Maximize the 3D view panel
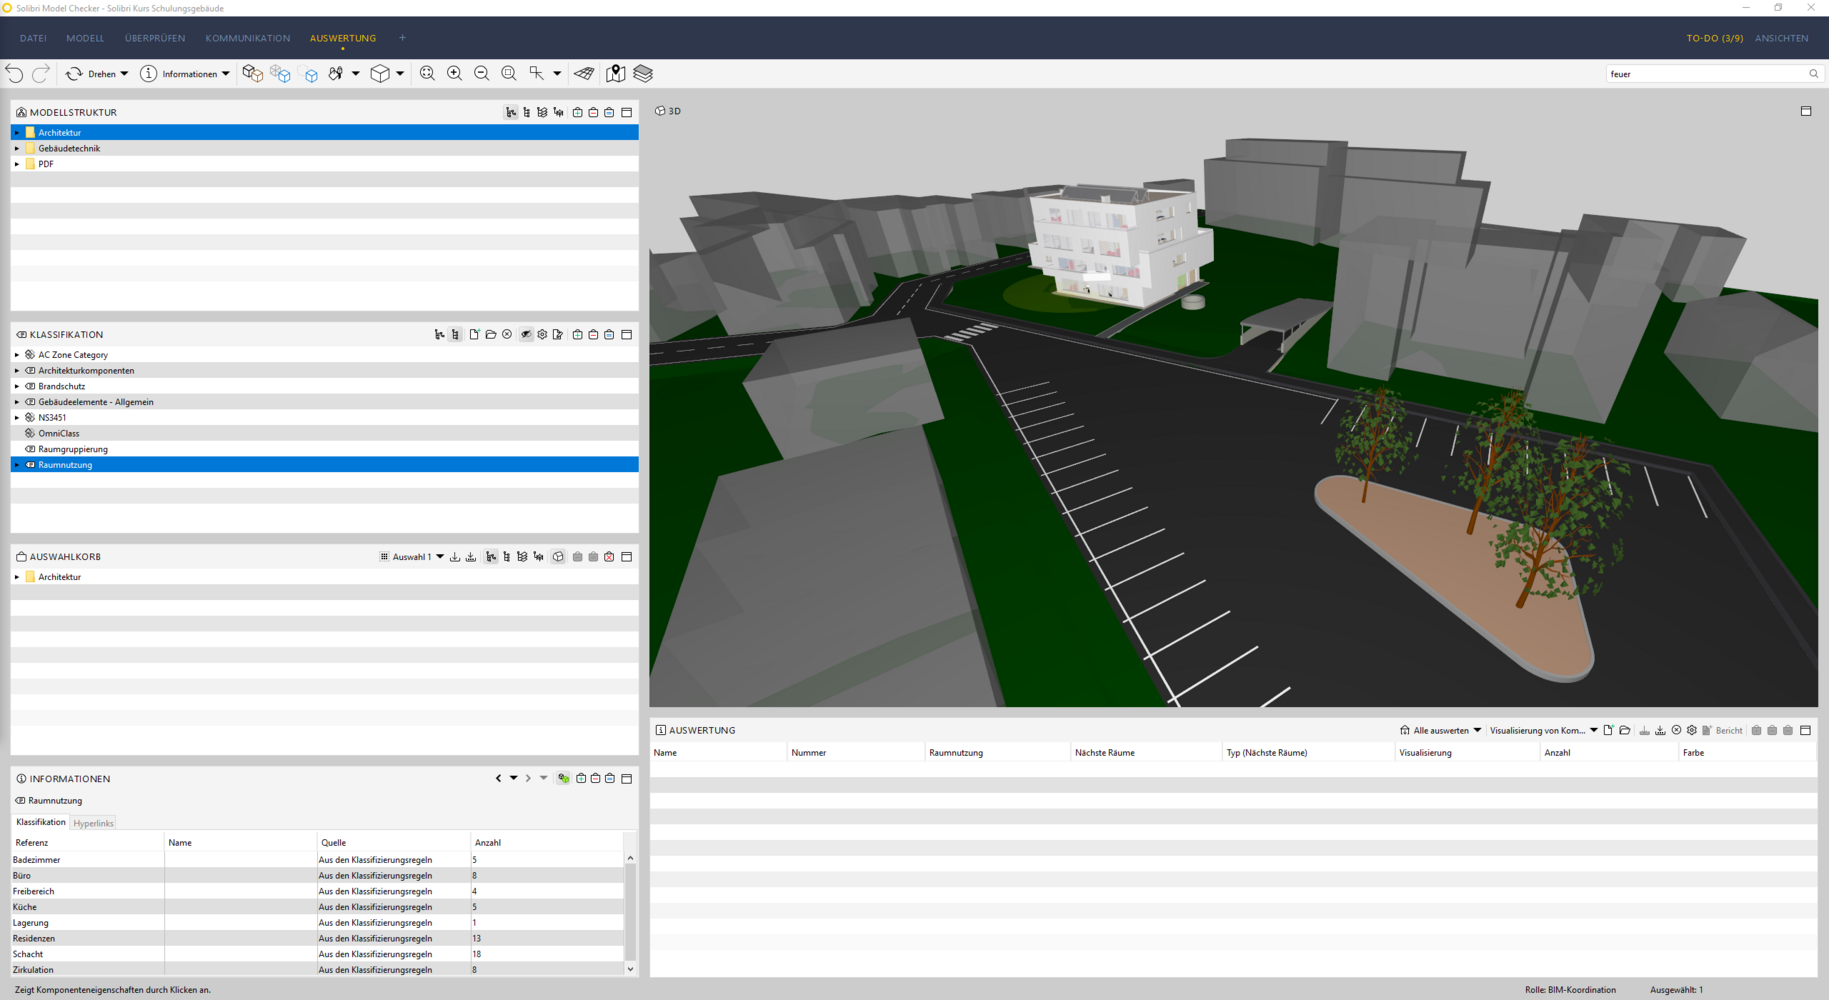Image resolution: width=1829 pixels, height=1000 pixels. pos(1806,111)
